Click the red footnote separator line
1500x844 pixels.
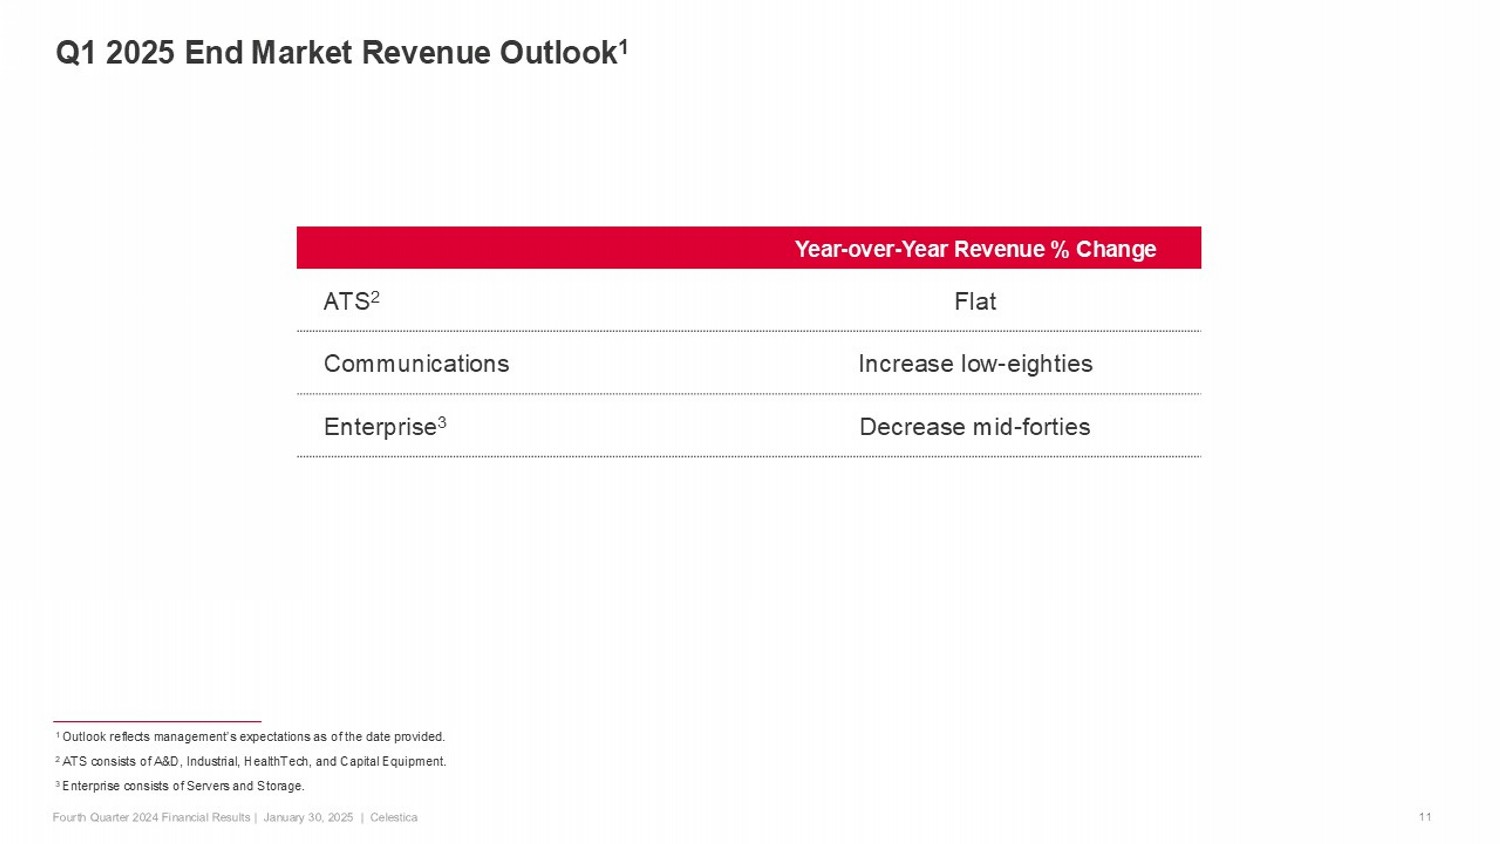tap(157, 721)
